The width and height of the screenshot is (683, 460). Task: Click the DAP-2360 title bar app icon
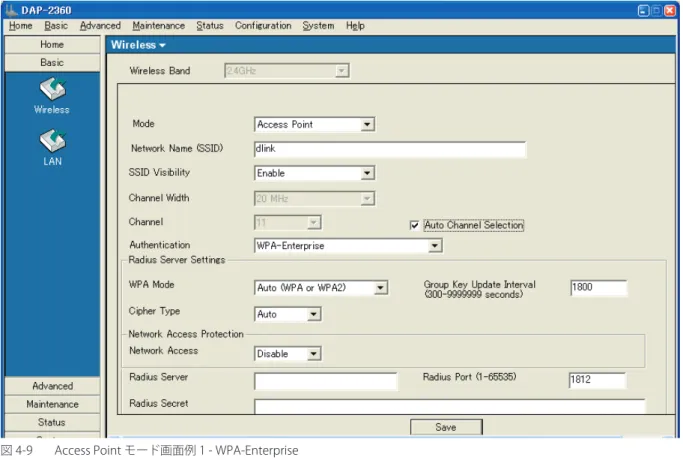11,10
